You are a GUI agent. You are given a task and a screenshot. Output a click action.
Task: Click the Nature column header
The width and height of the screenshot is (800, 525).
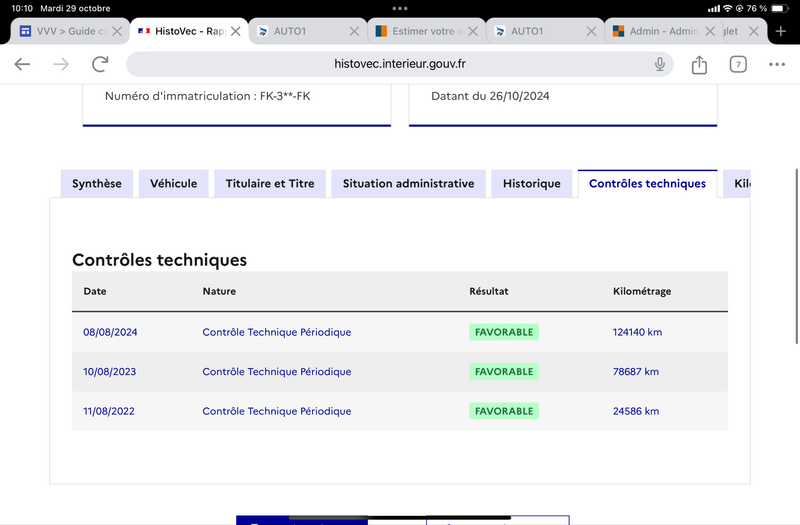(219, 291)
